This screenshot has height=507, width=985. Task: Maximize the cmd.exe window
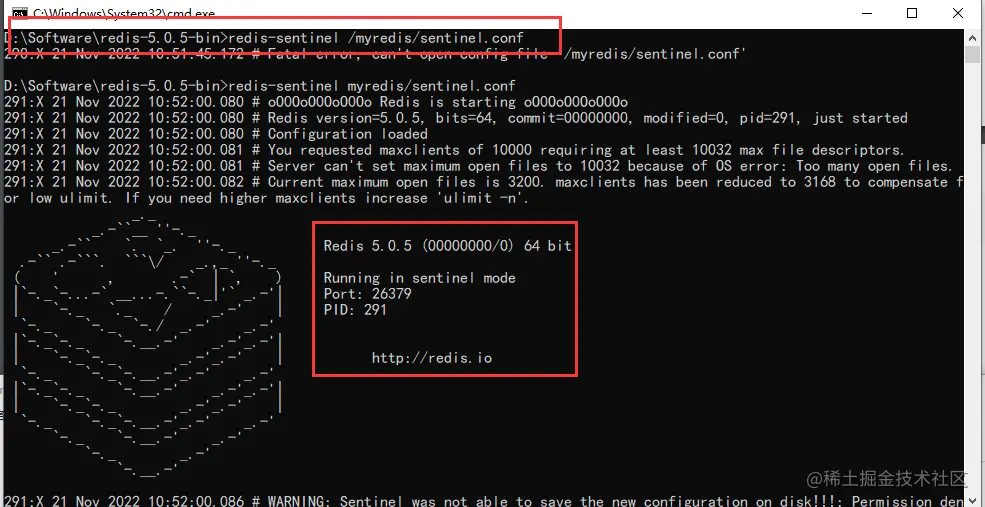(912, 13)
